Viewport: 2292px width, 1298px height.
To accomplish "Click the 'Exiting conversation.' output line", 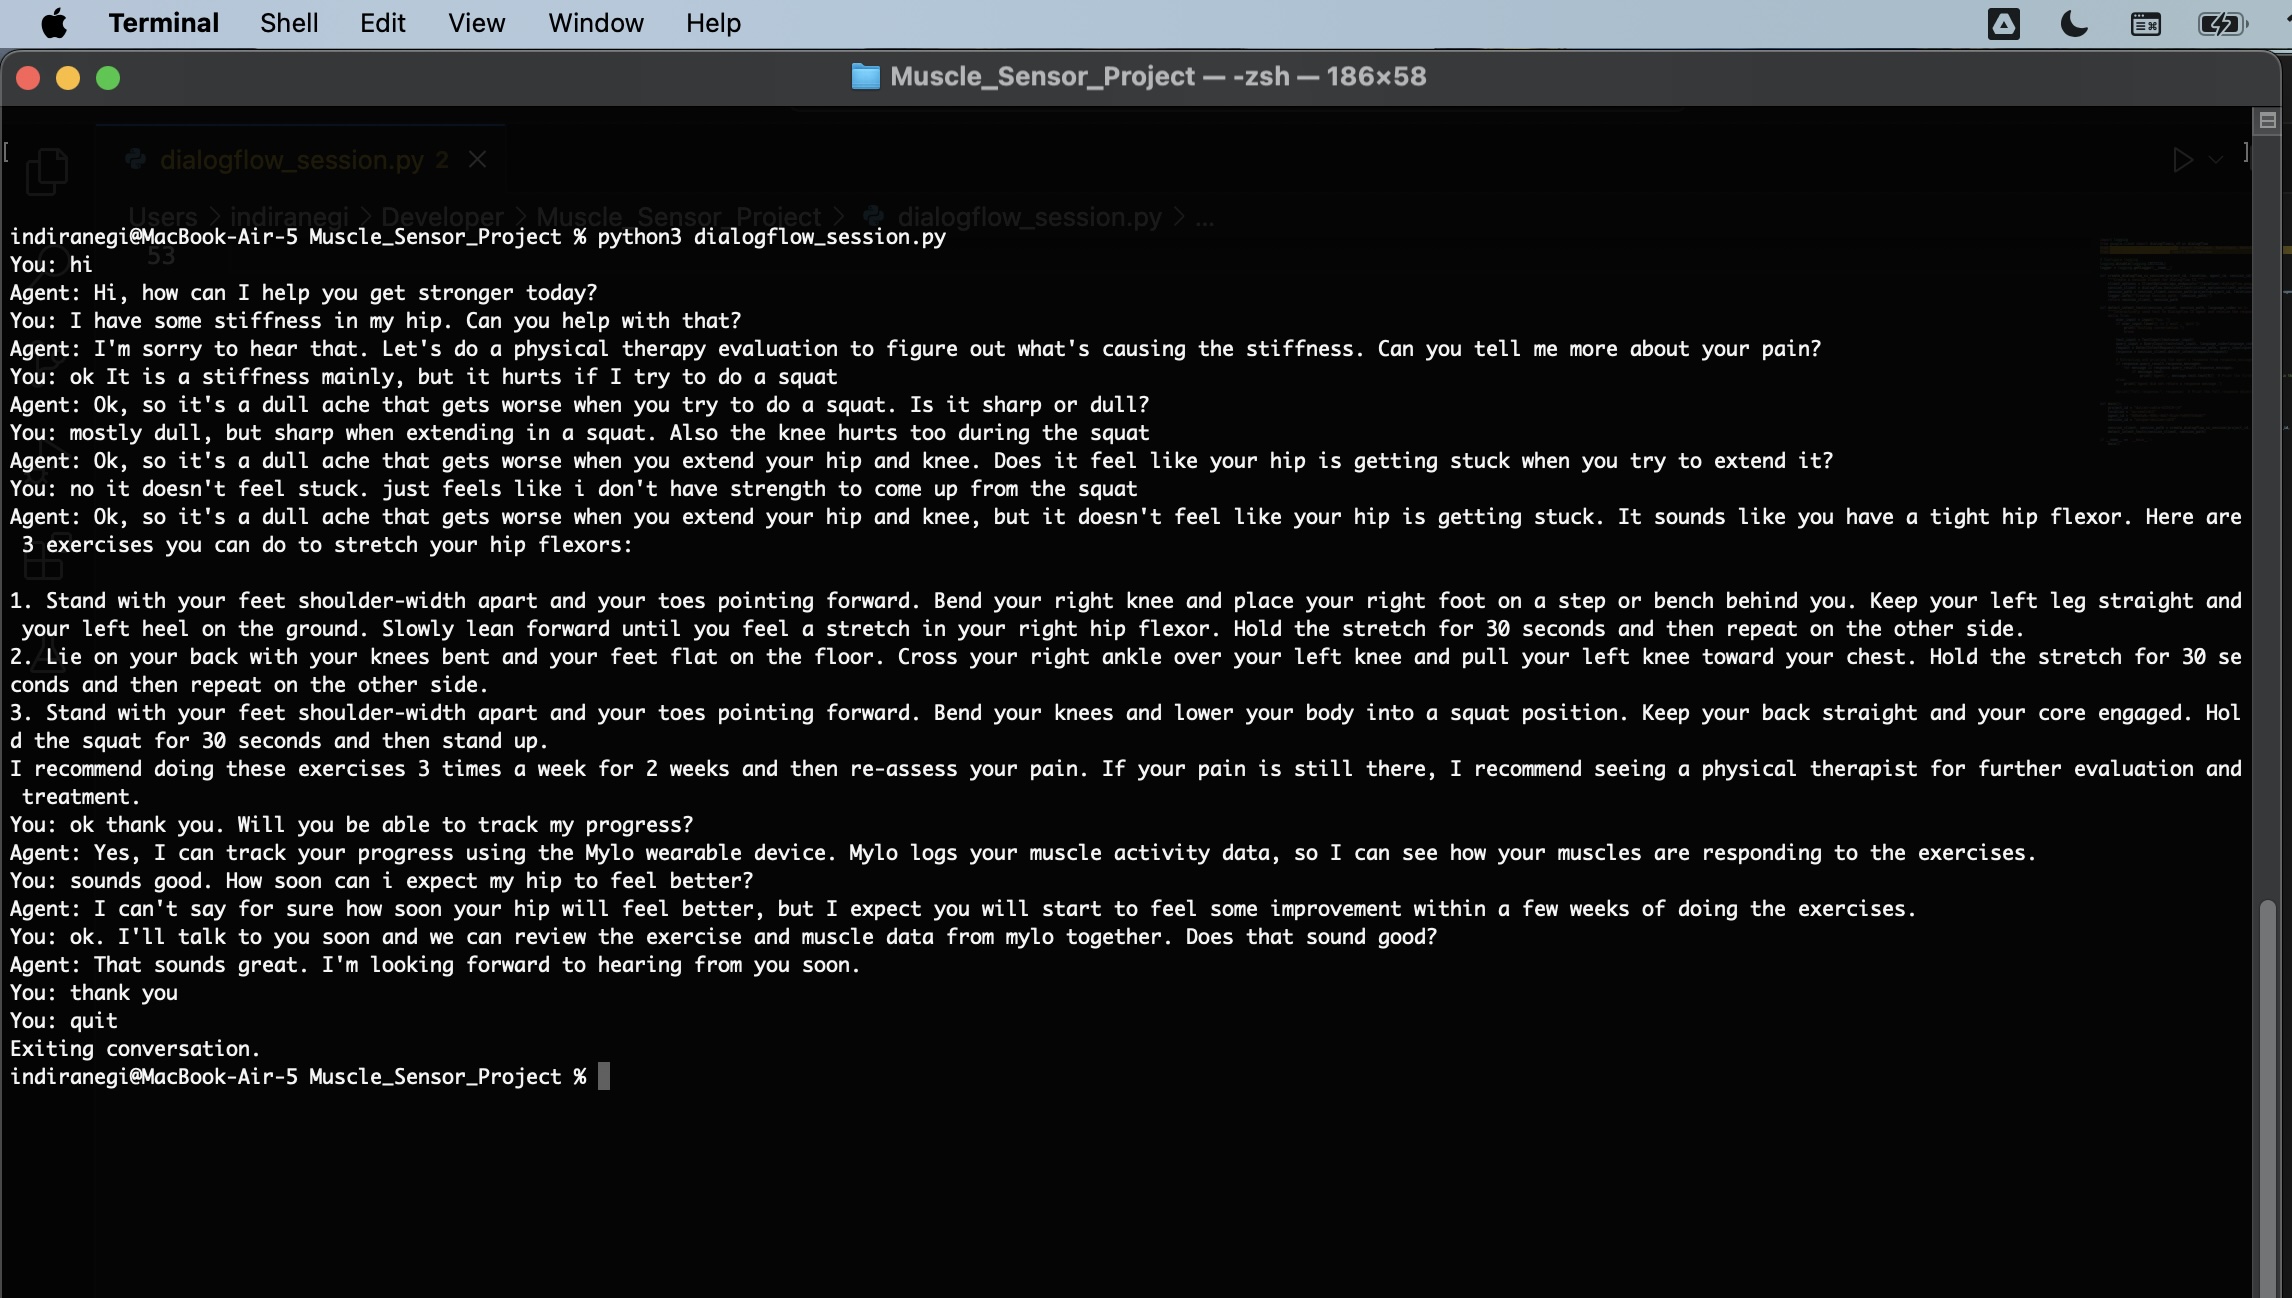I will [135, 1049].
